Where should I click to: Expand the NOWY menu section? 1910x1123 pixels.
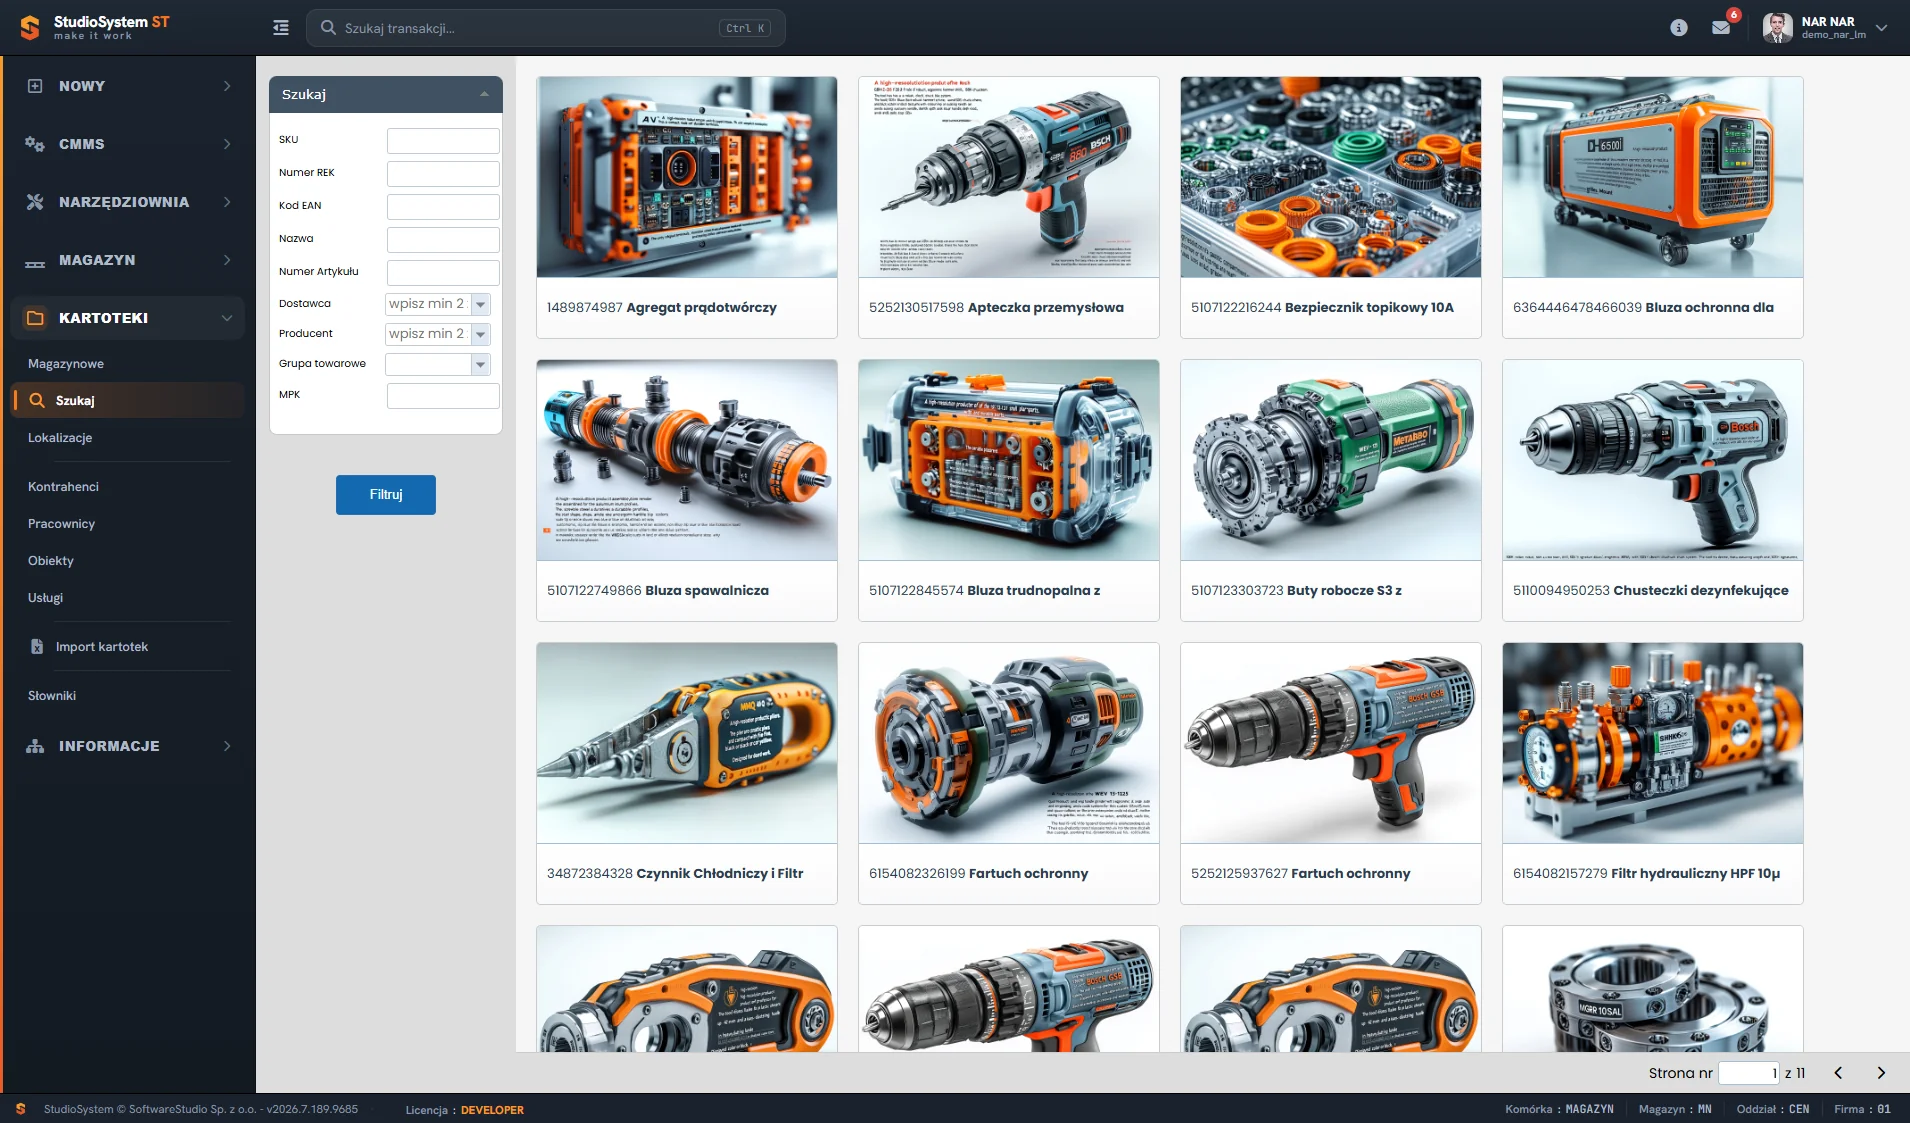[227, 86]
